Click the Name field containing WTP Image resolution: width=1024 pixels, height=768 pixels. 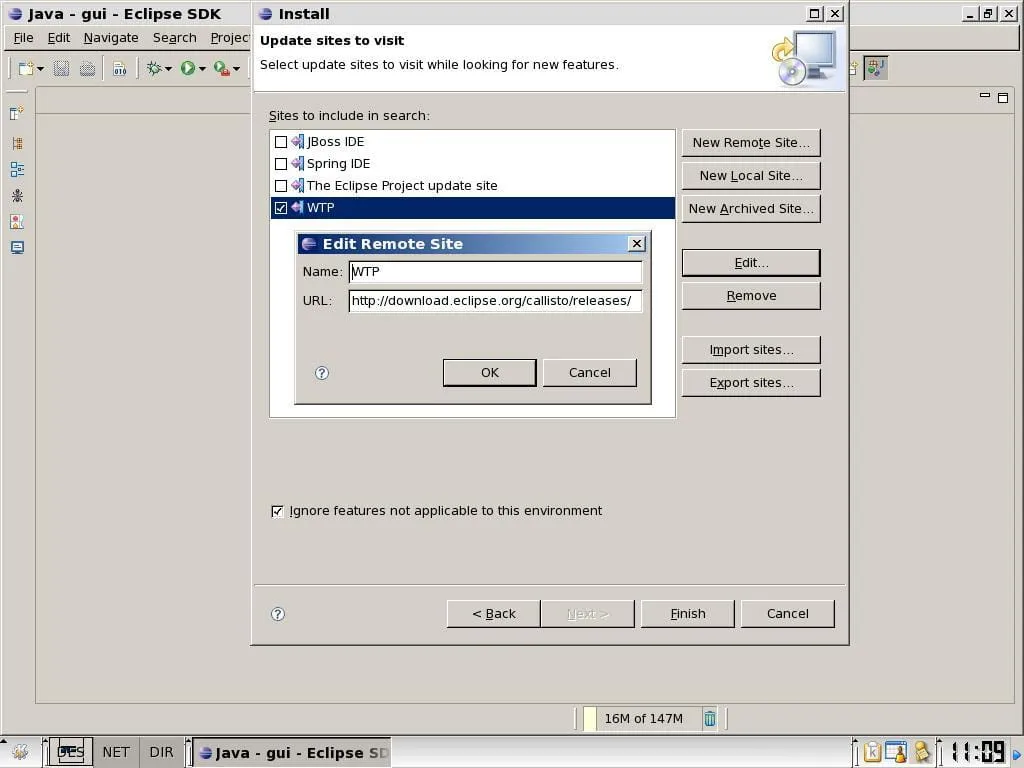(496, 272)
